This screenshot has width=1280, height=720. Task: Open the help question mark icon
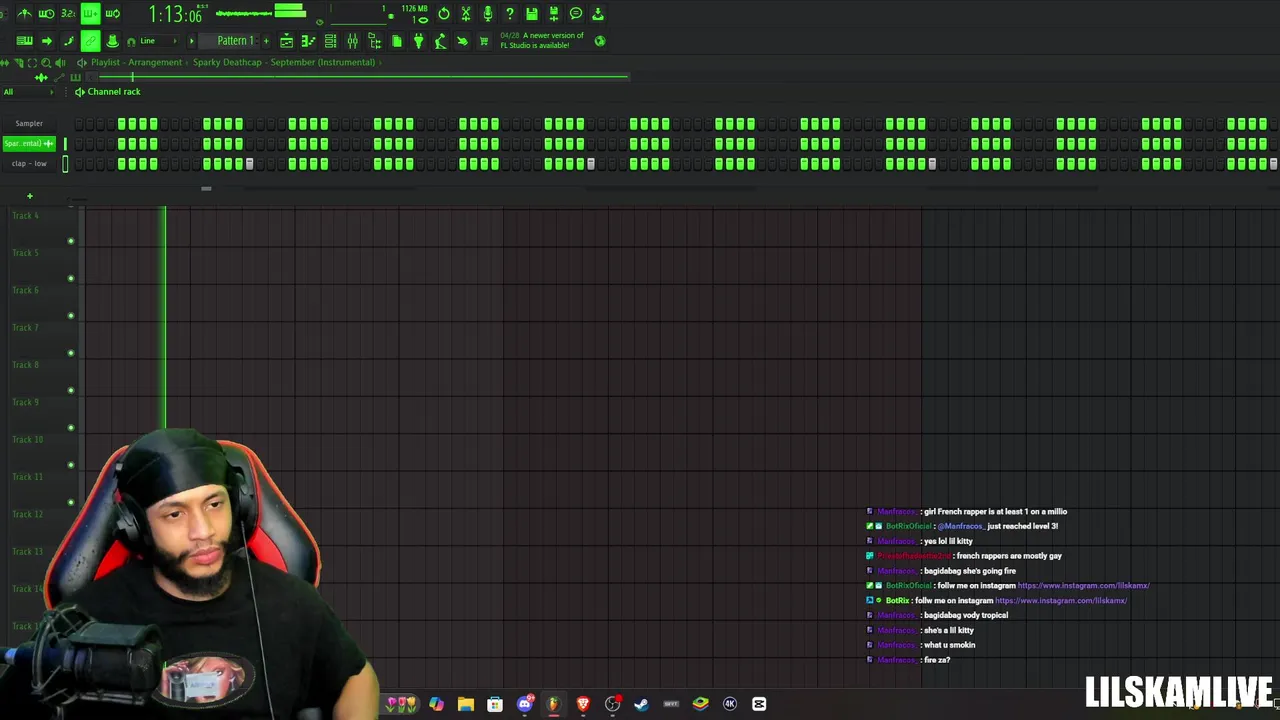pyautogui.click(x=510, y=14)
